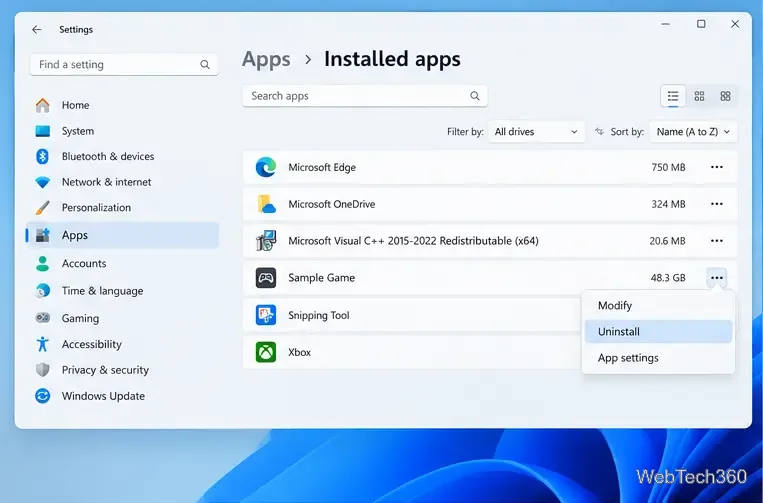Click the Apps breadcrumb link
The width and height of the screenshot is (763, 503).
click(x=266, y=59)
